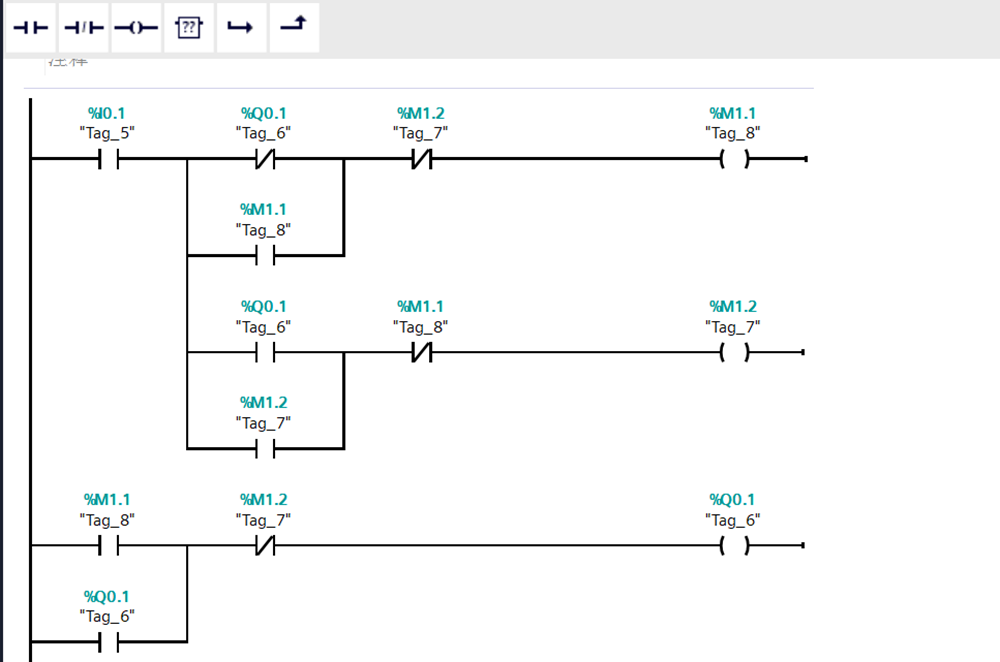Select Tag_6 contact in the bottom-left branch
This screenshot has height=662, width=1000.
[x=108, y=641]
